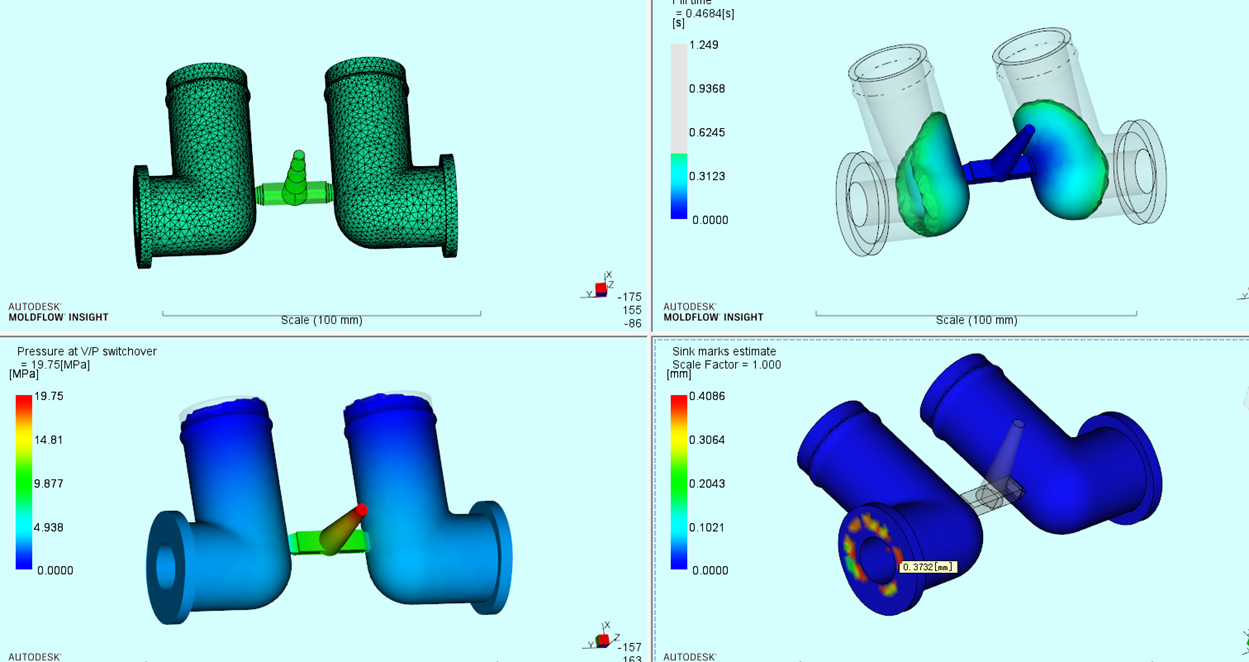Viewport: 1249px width, 662px height.
Task: Click the 0.3123 legend value
Action: click(x=707, y=176)
